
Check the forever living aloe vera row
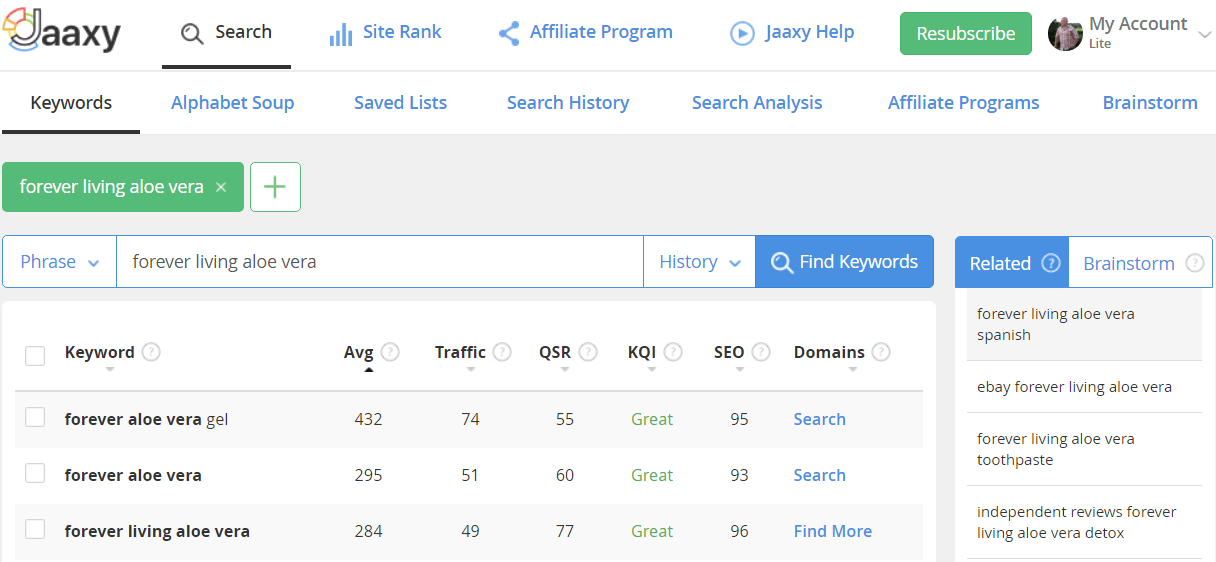(x=35, y=530)
